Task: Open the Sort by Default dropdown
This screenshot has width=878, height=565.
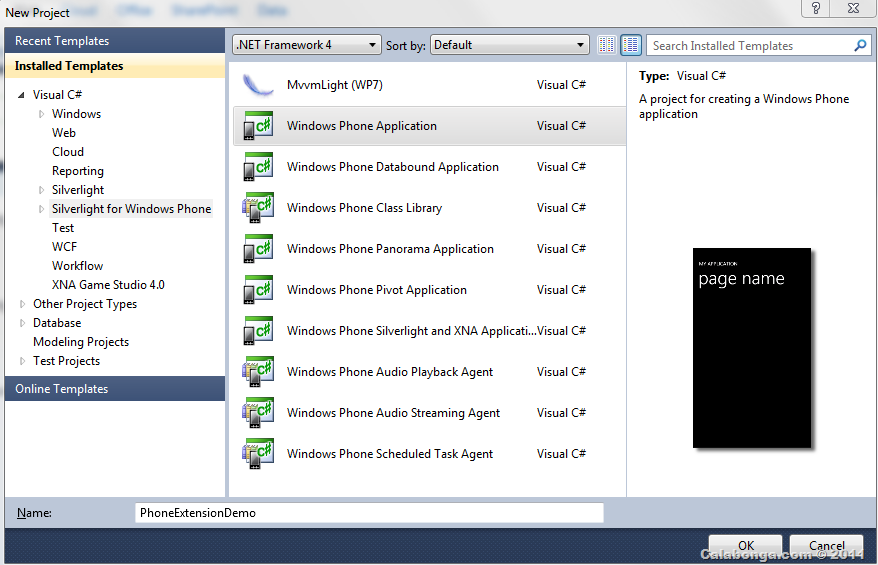Action: 510,45
